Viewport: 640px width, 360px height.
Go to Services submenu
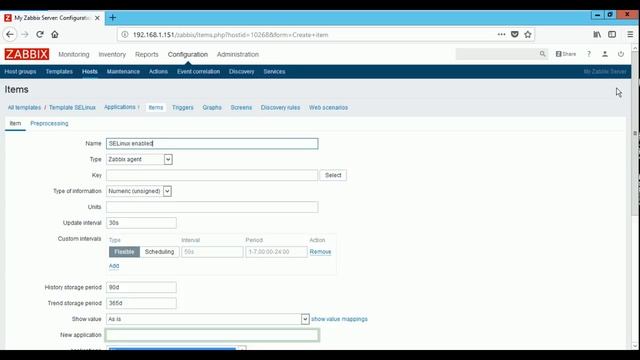[274, 71]
